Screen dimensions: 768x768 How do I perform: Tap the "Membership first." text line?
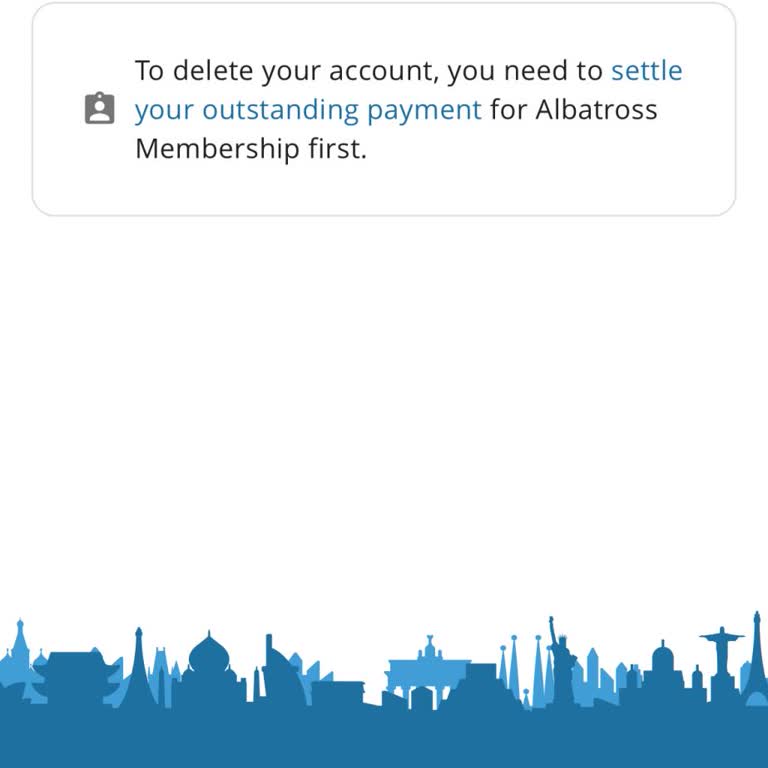[251, 149]
